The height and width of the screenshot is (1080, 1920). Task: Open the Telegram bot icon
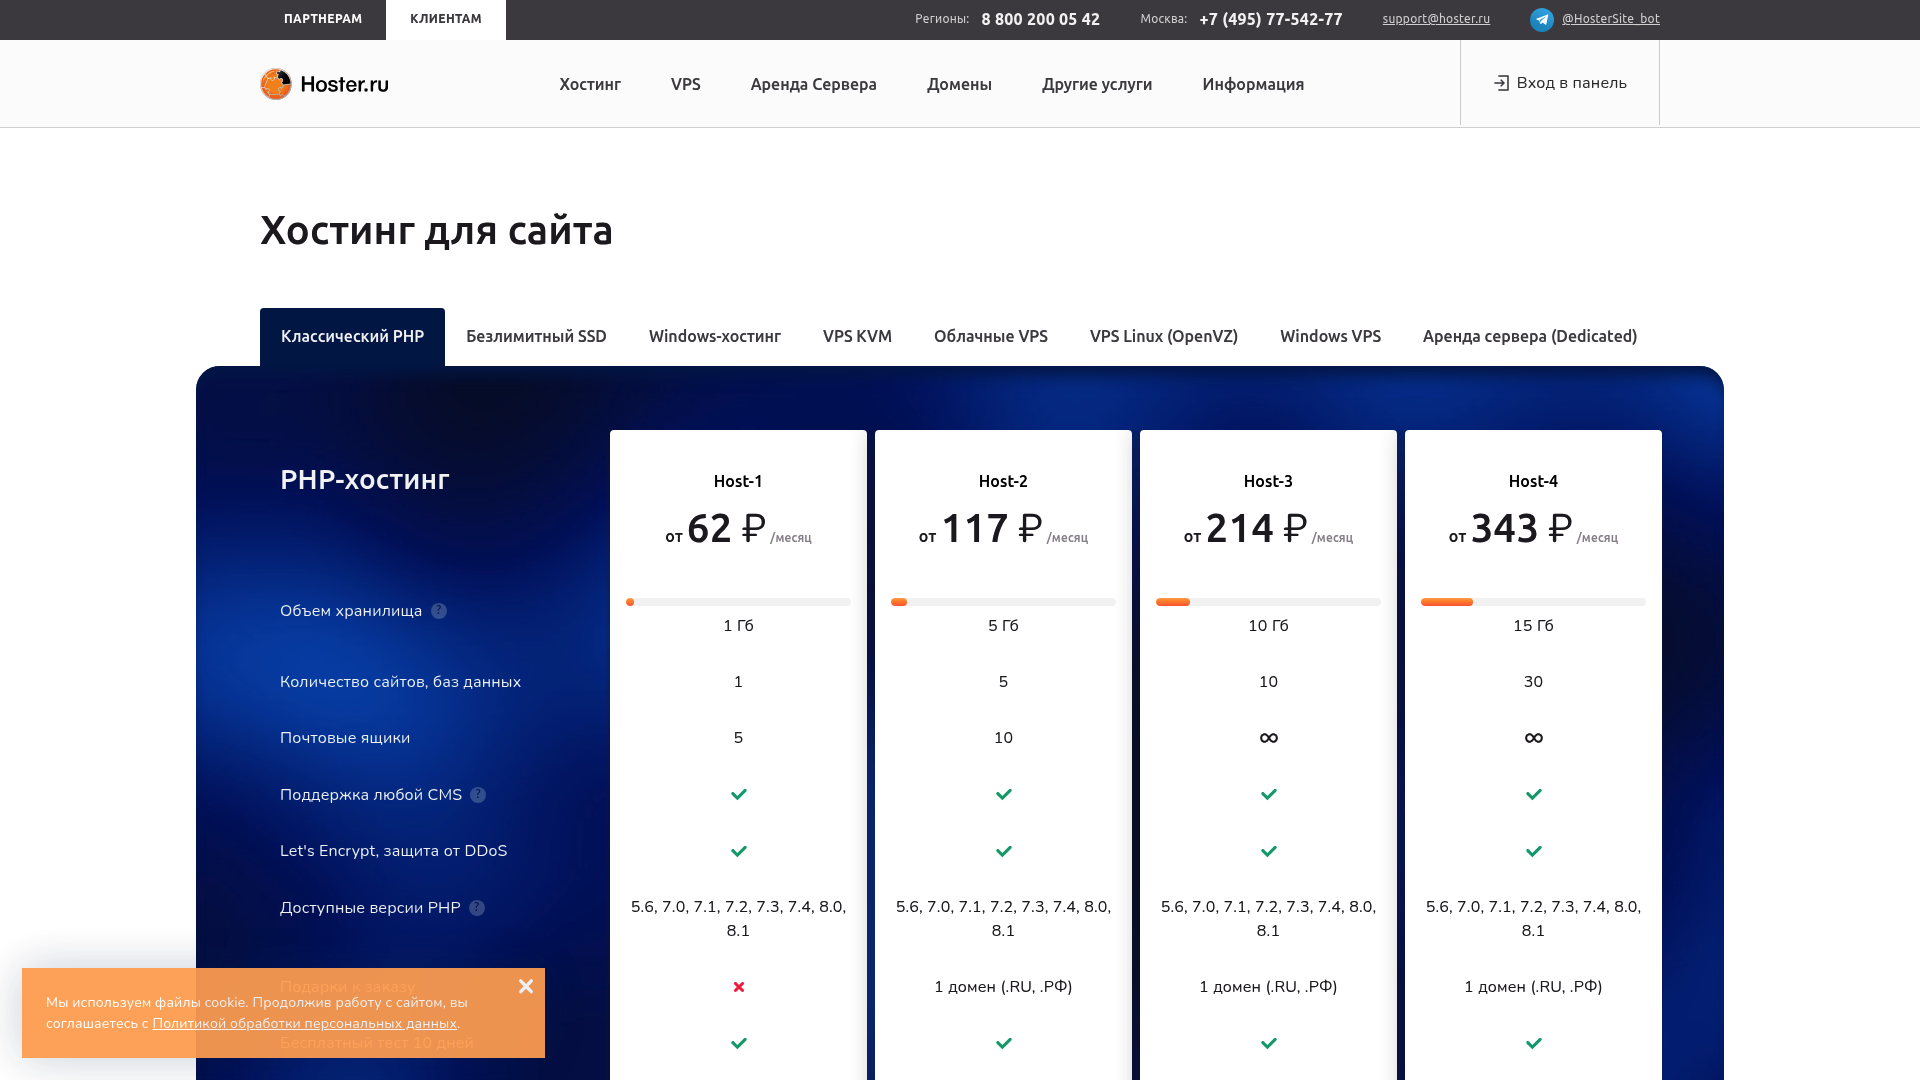1541,19
